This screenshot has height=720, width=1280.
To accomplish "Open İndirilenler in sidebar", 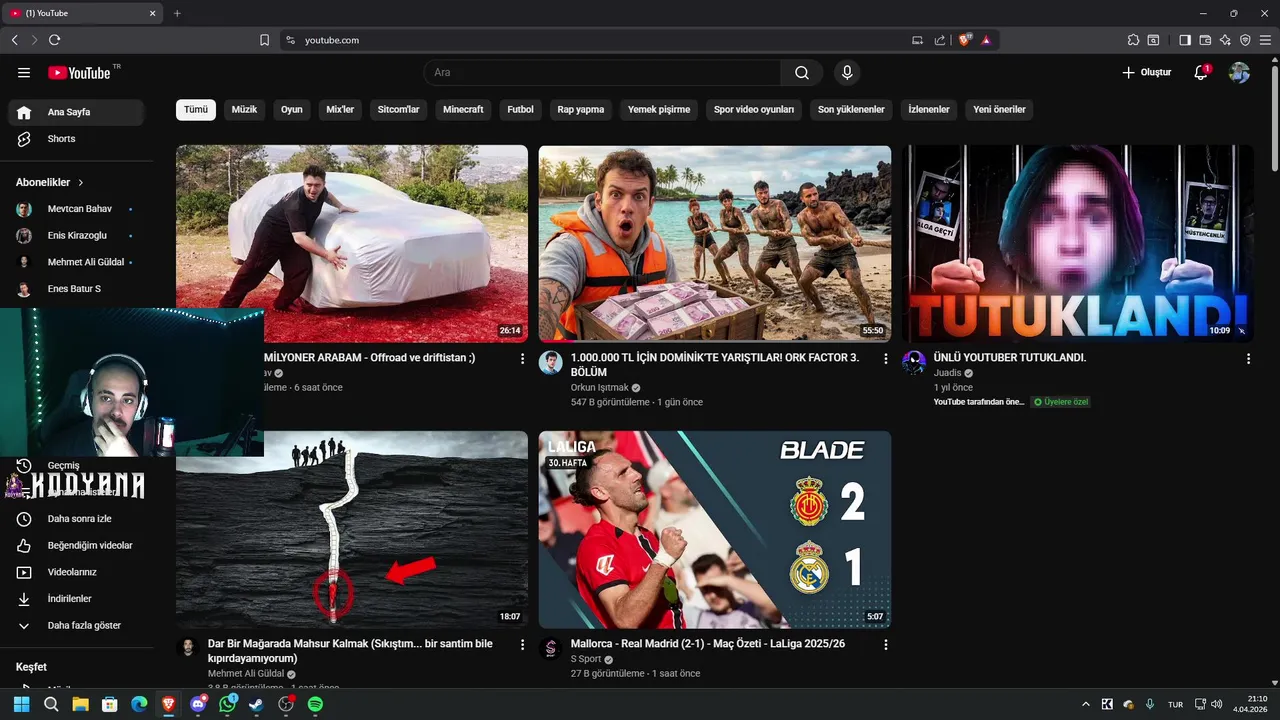I will (75, 599).
